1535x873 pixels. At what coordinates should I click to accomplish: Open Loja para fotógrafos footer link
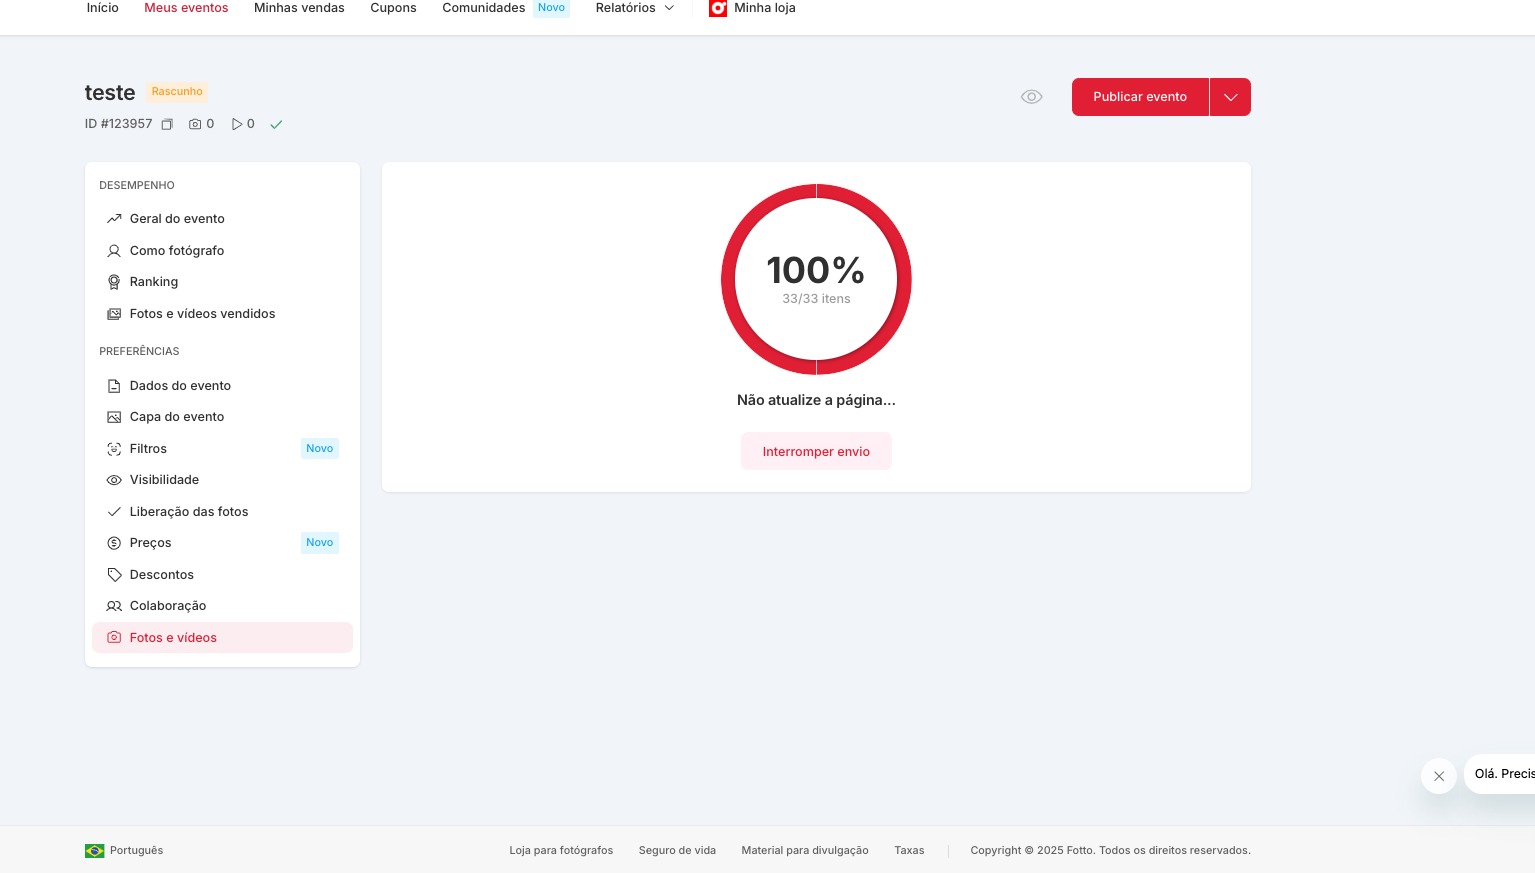click(x=561, y=851)
